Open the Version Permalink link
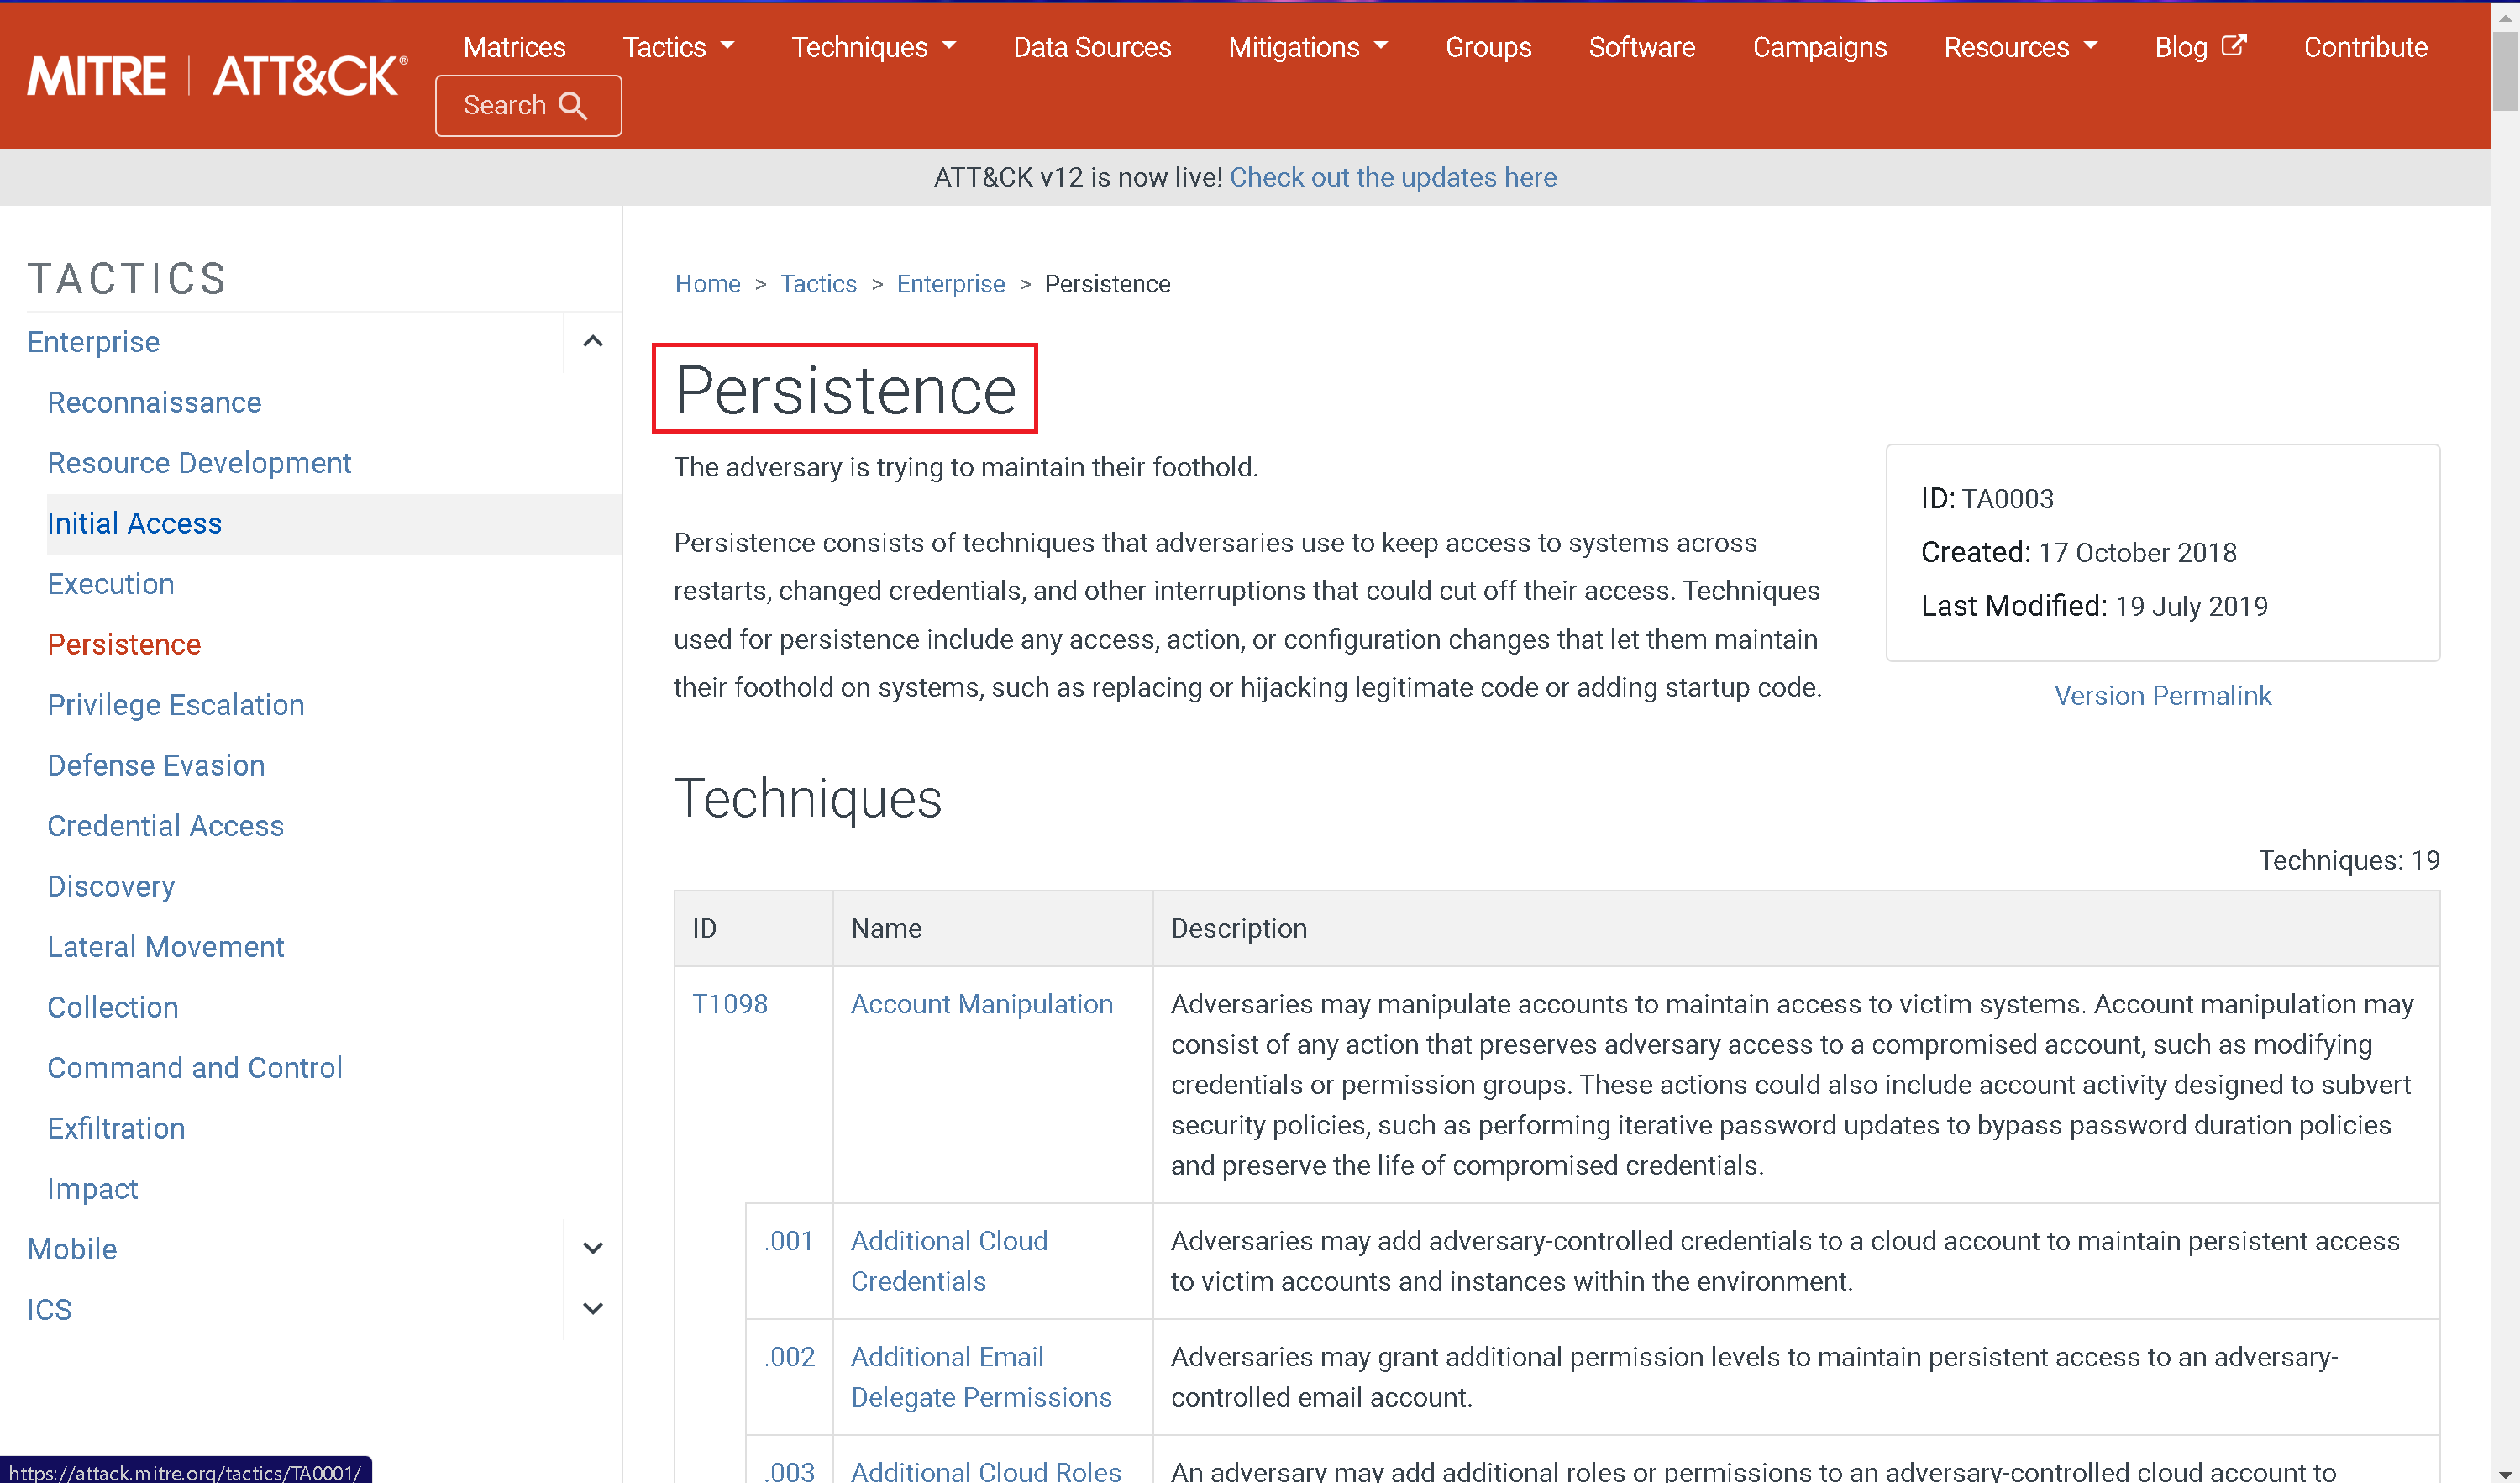 pyautogui.click(x=2162, y=695)
